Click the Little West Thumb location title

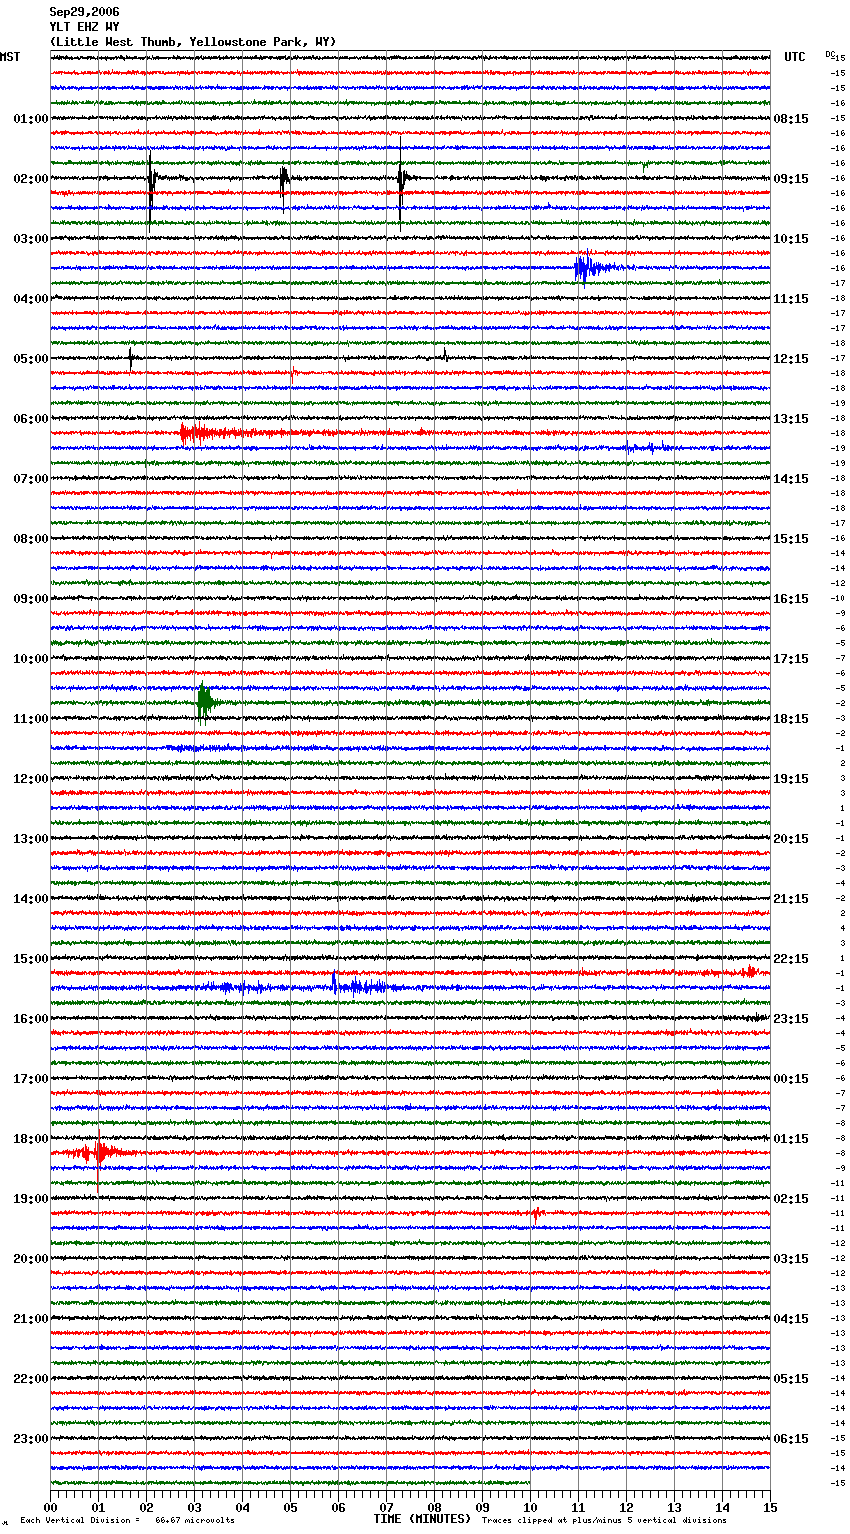point(193,42)
